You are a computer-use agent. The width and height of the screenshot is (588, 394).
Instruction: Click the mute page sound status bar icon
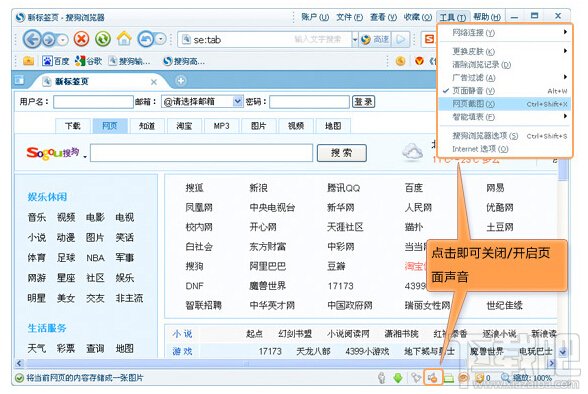point(433,378)
